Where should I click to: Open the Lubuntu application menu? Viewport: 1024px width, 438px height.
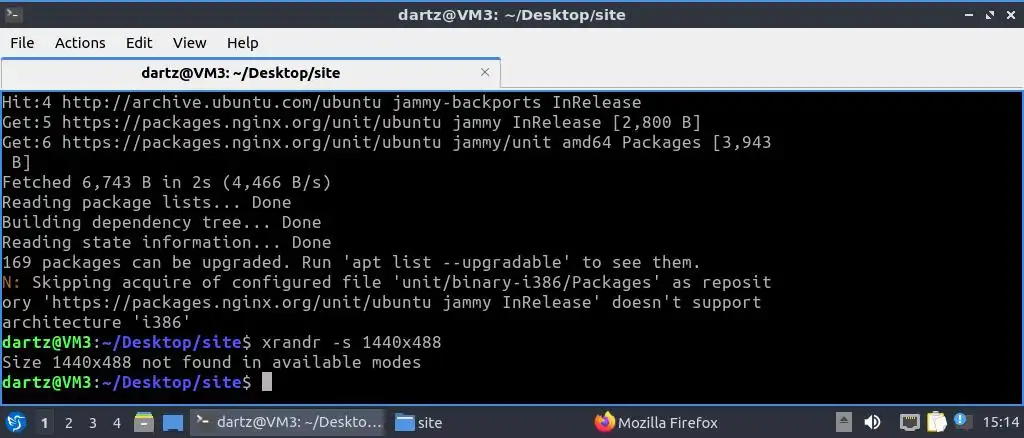point(16,422)
